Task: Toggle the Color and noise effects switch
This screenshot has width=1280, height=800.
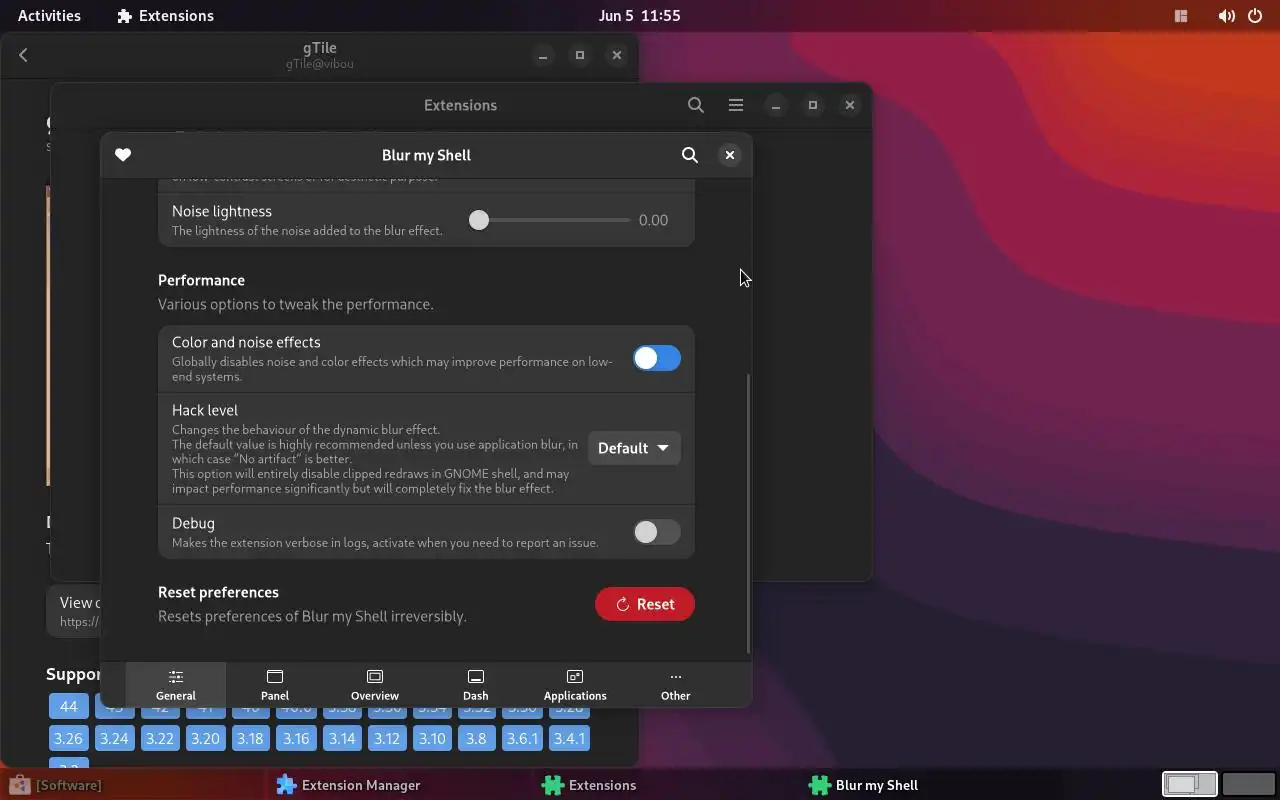Action: coord(657,358)
